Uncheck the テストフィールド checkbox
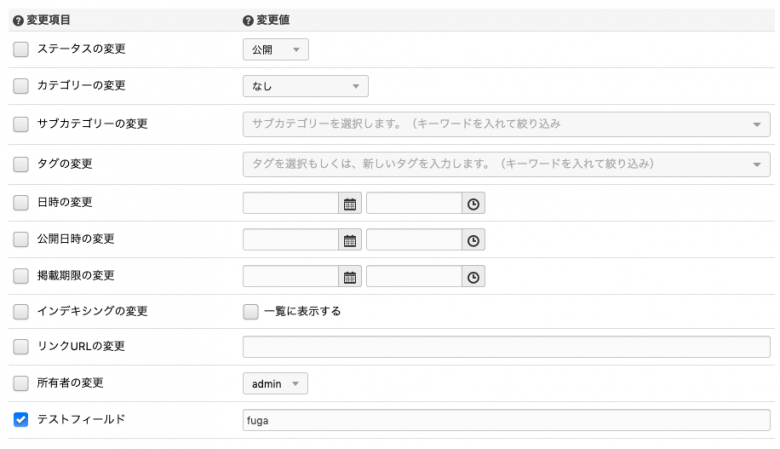The height and width of the screenshot is (449, 780). click(21, 420)
